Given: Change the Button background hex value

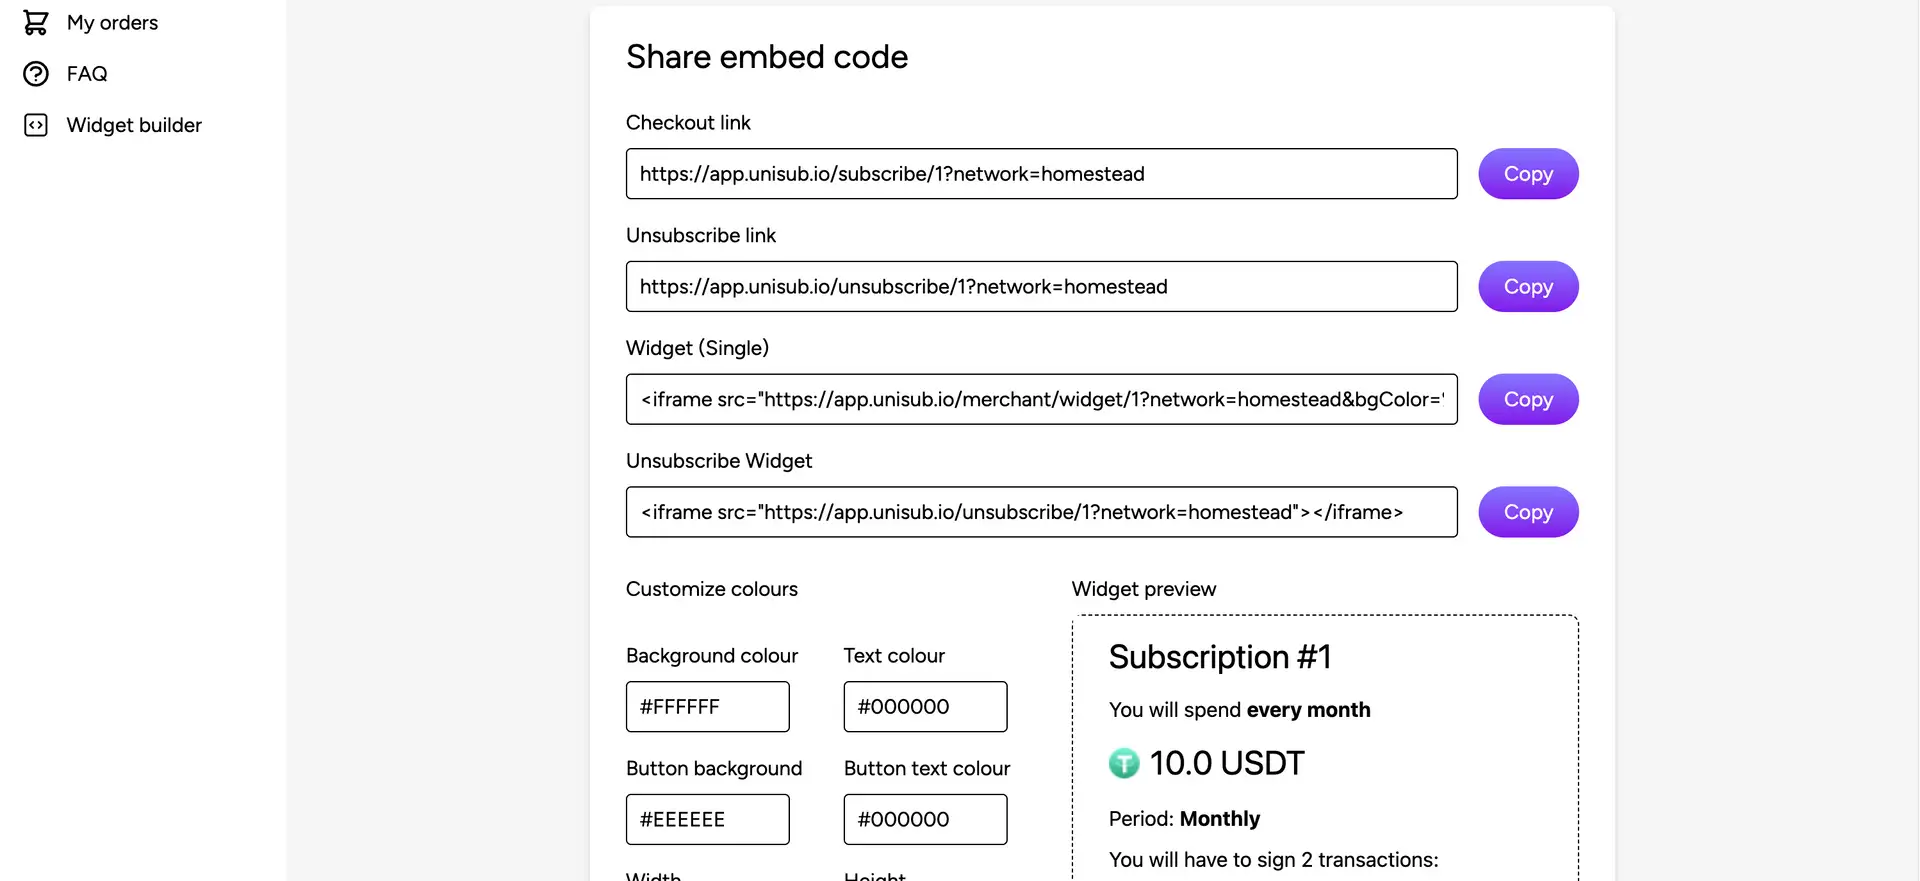Looking at the screenshot, I should point(707,820).
